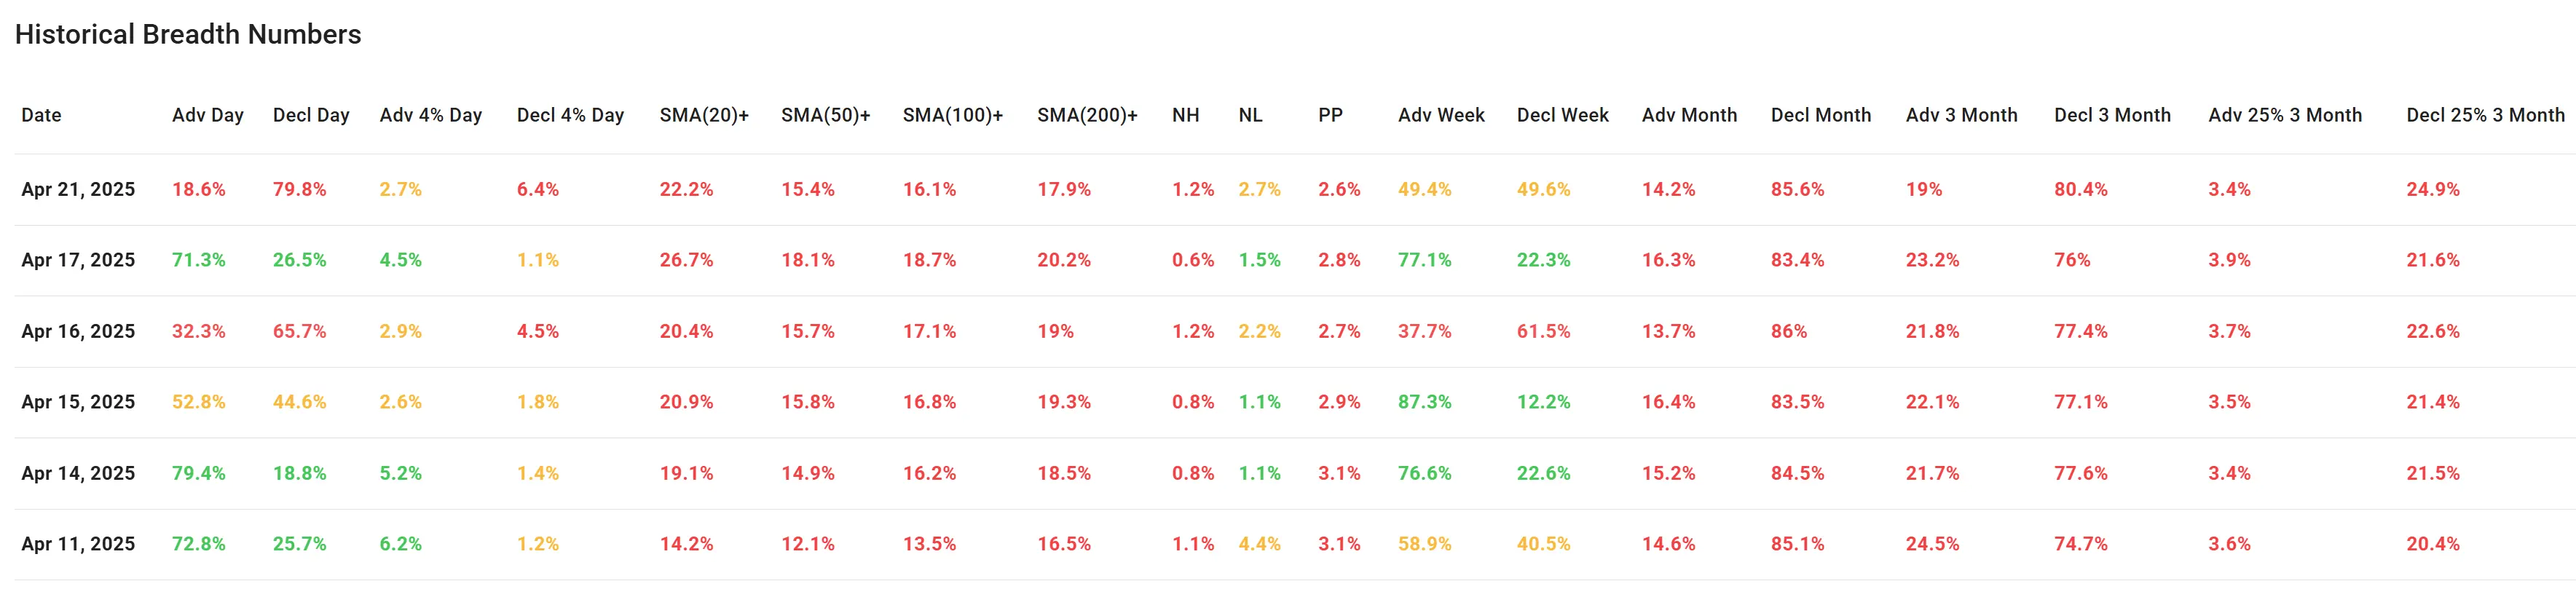Click the 87.3% Adv Week value

[1424, 402]
